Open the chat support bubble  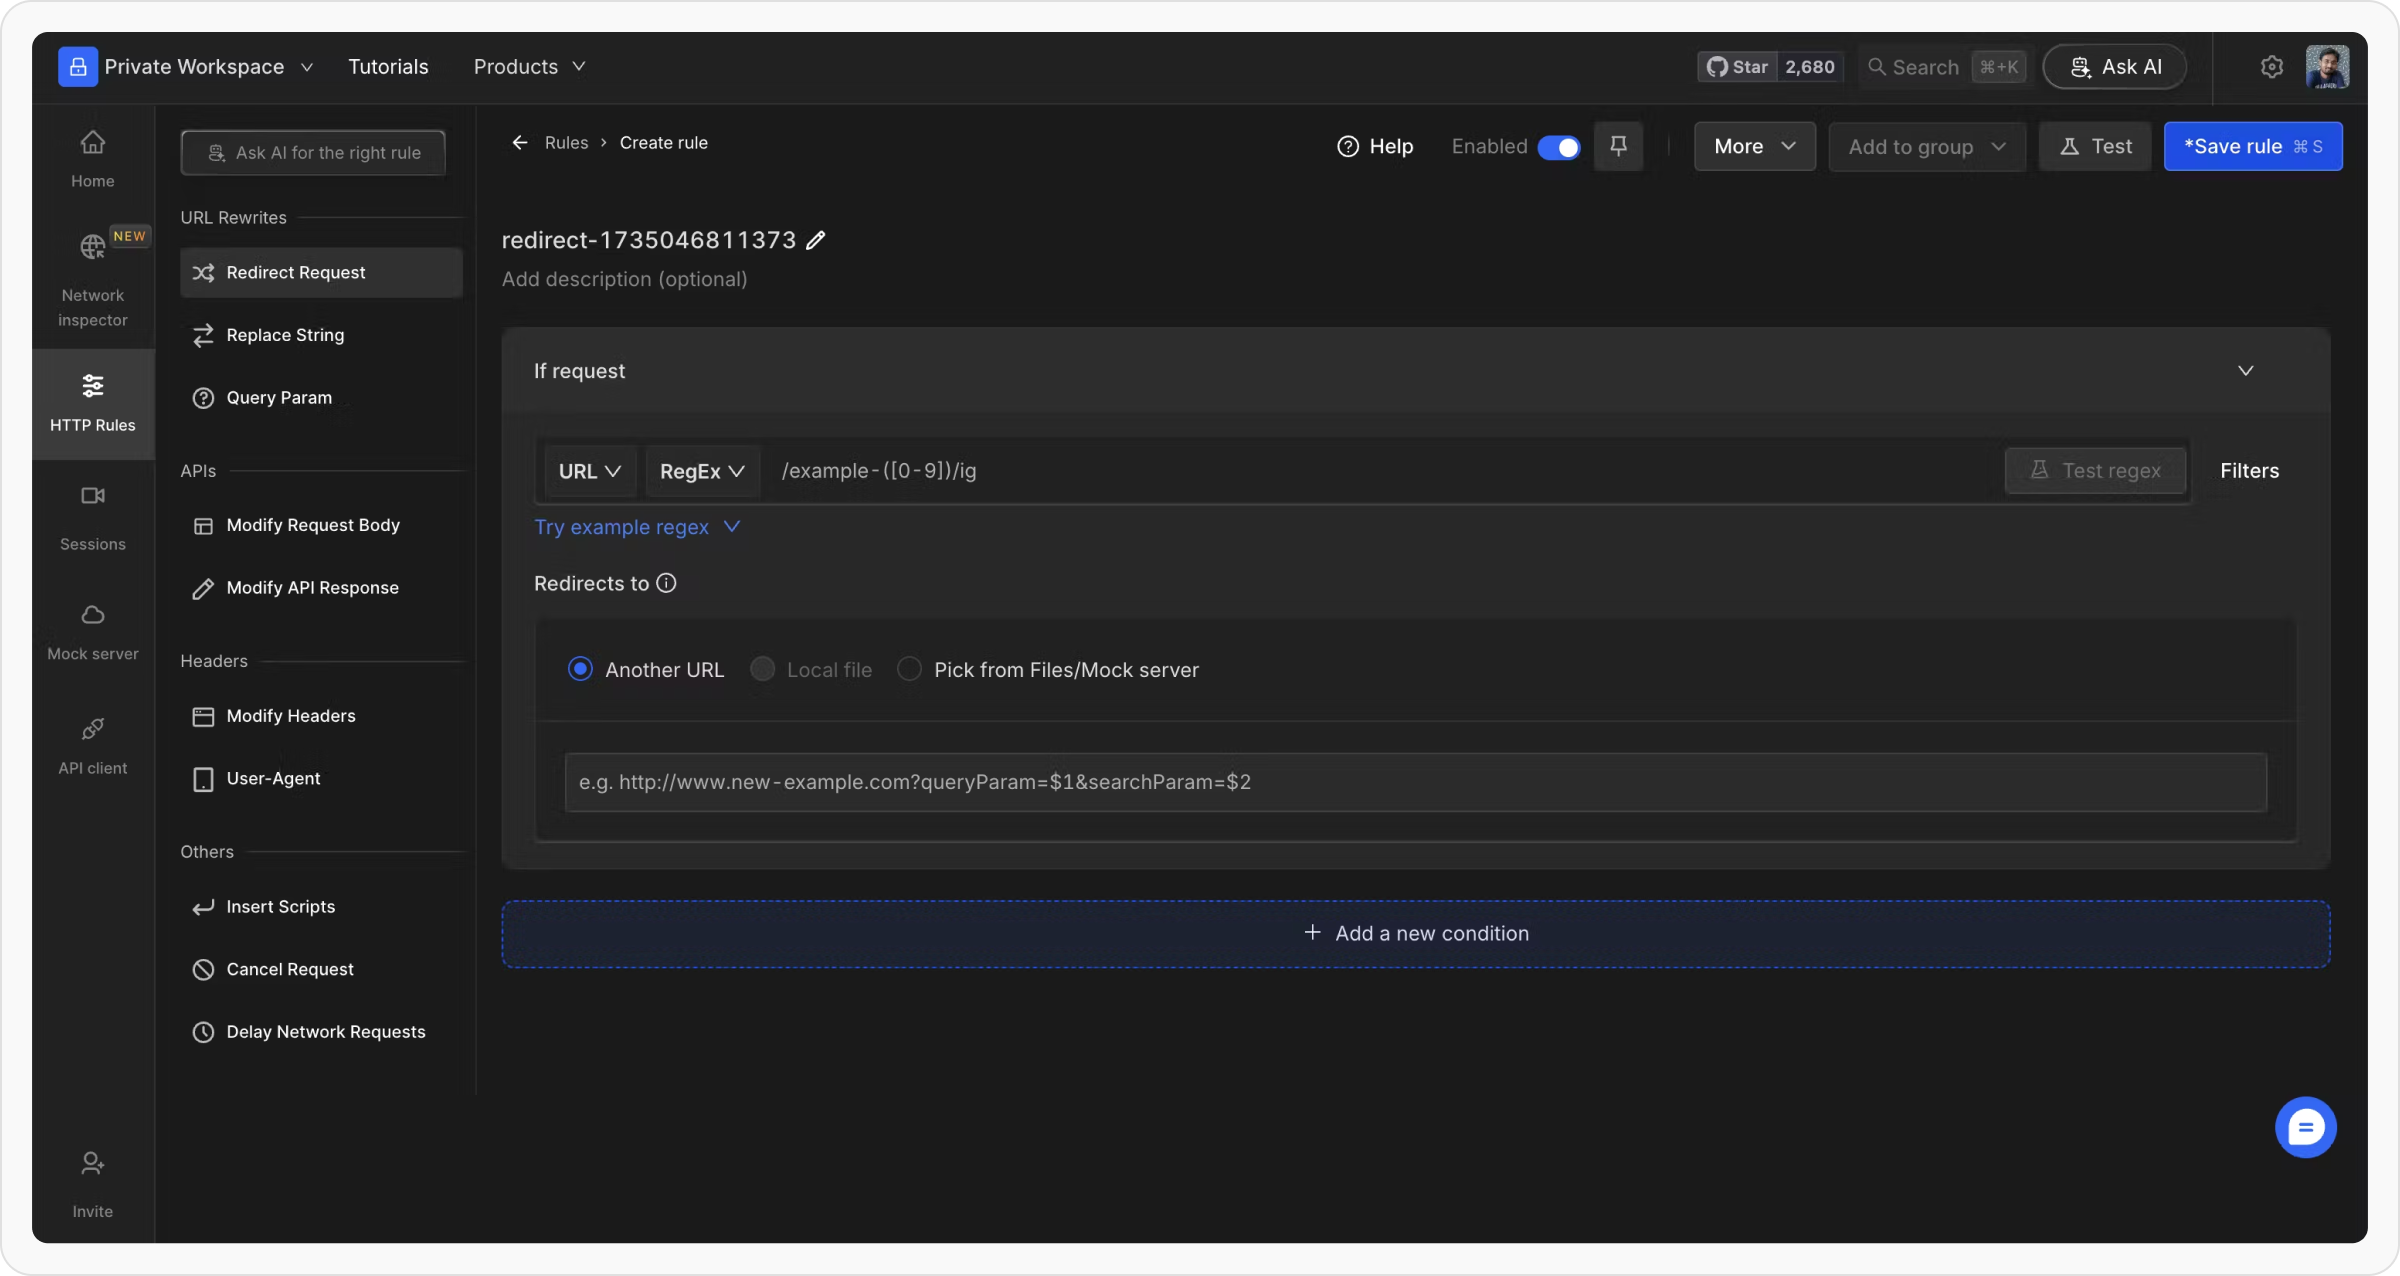[2305, 1127]
